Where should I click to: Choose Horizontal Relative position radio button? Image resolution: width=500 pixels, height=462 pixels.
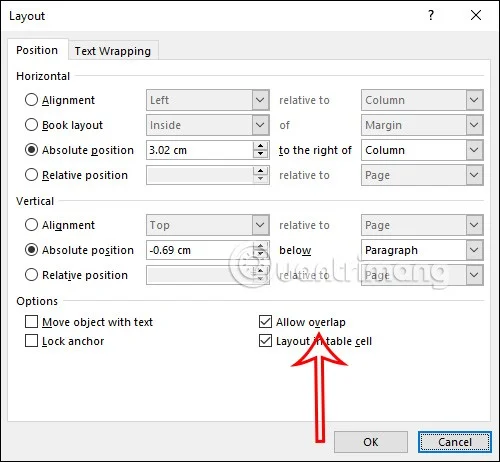tap(31, 175)
